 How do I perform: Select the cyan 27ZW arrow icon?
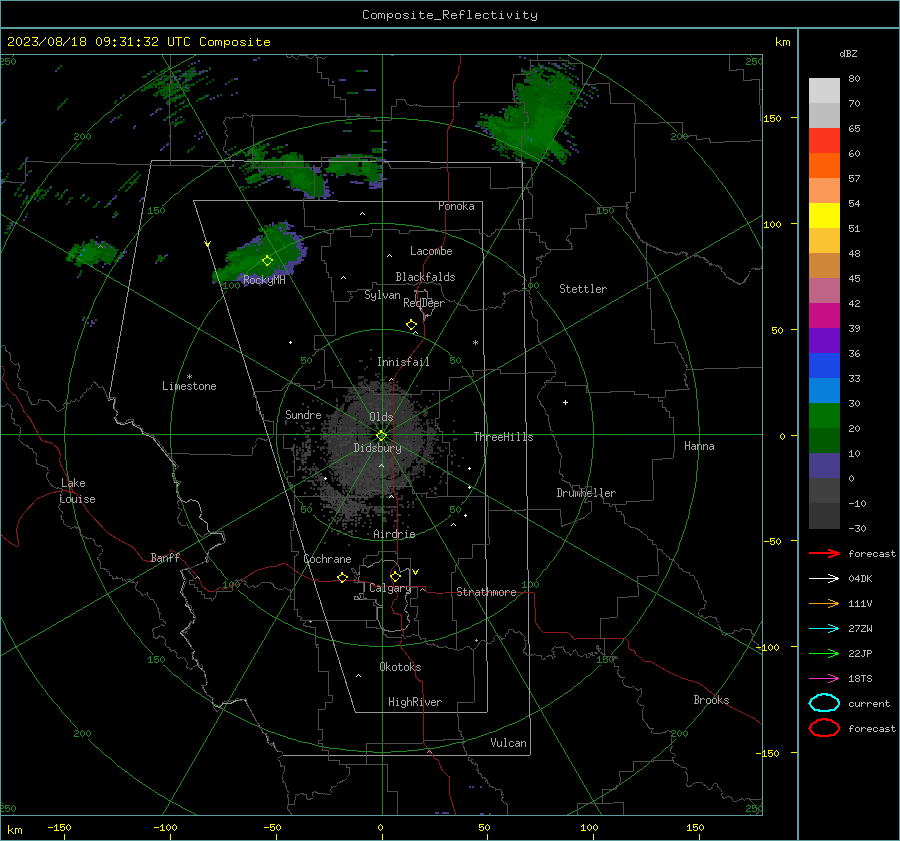[824, 629]
